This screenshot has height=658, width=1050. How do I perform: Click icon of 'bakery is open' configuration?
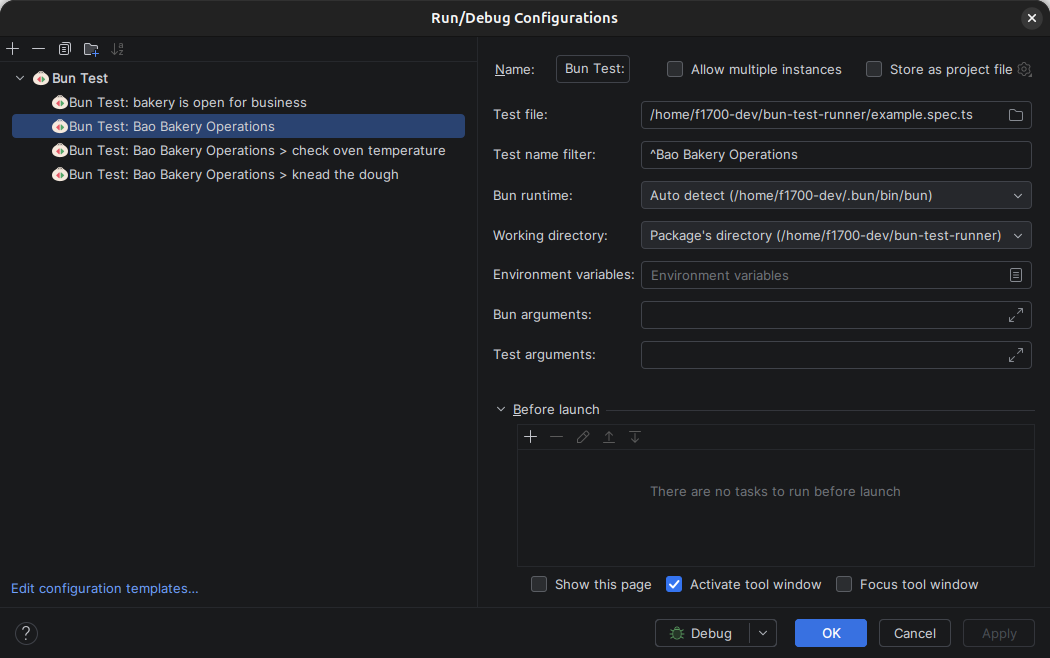click(60, 102)
